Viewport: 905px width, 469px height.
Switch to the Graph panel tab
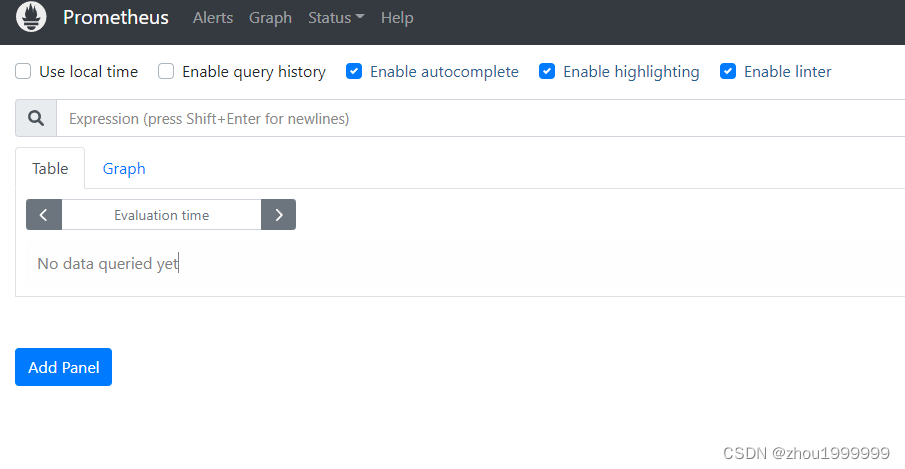pos(124,168)
